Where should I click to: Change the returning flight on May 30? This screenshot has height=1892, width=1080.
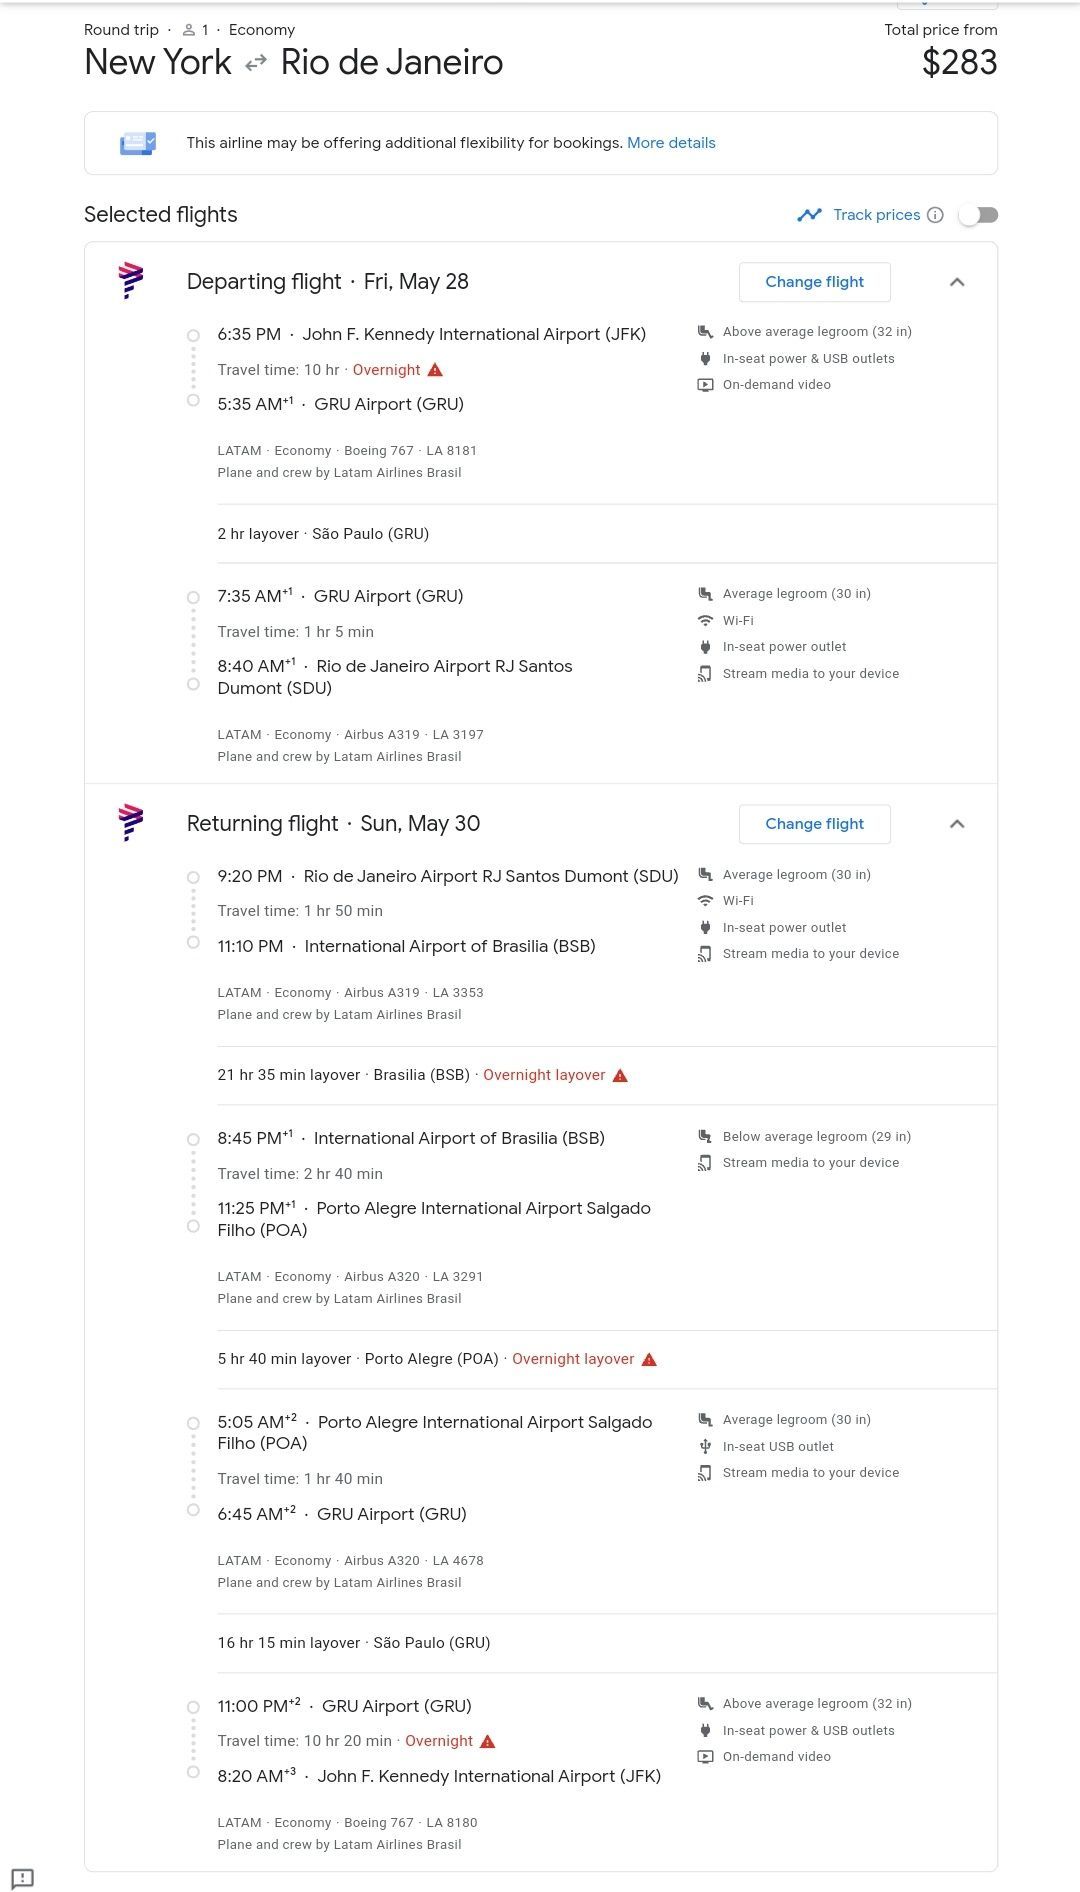point(814,824)
